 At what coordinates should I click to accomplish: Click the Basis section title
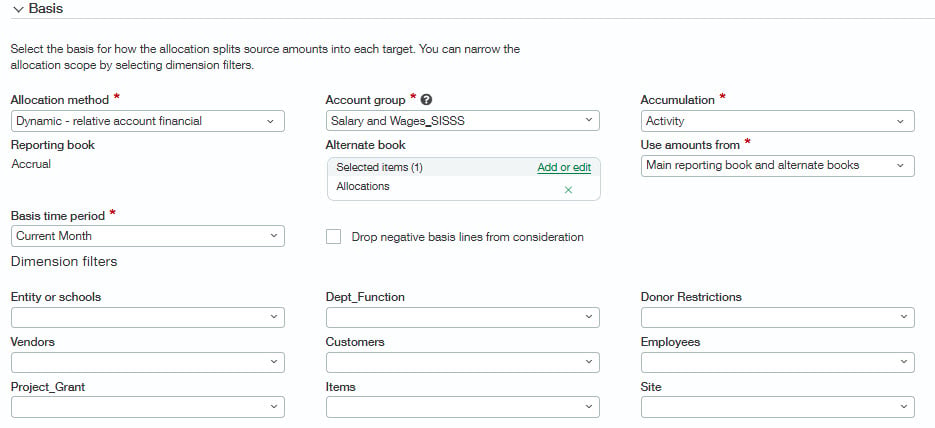(46, 9)
